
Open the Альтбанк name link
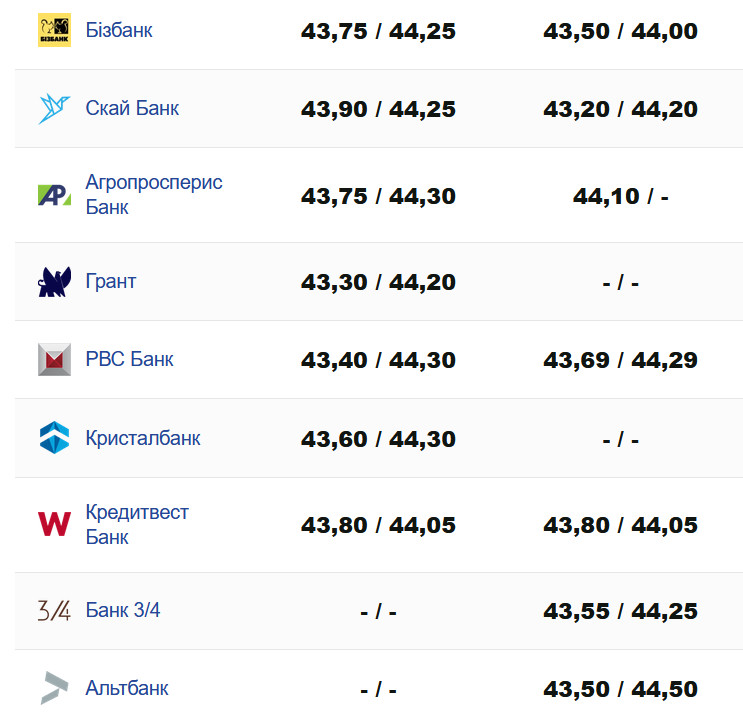(x=127, y=688)
